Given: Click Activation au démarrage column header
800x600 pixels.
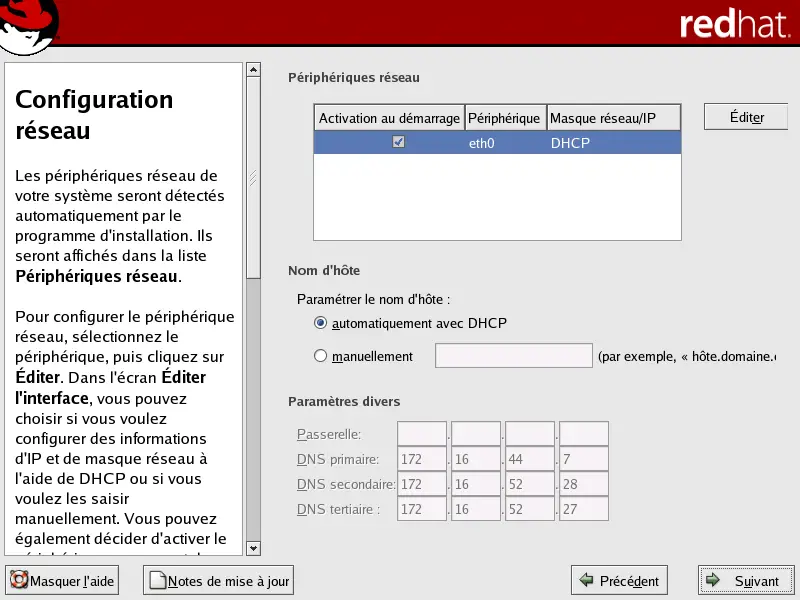Looking at the screenshot, I should tap(389, 118).
